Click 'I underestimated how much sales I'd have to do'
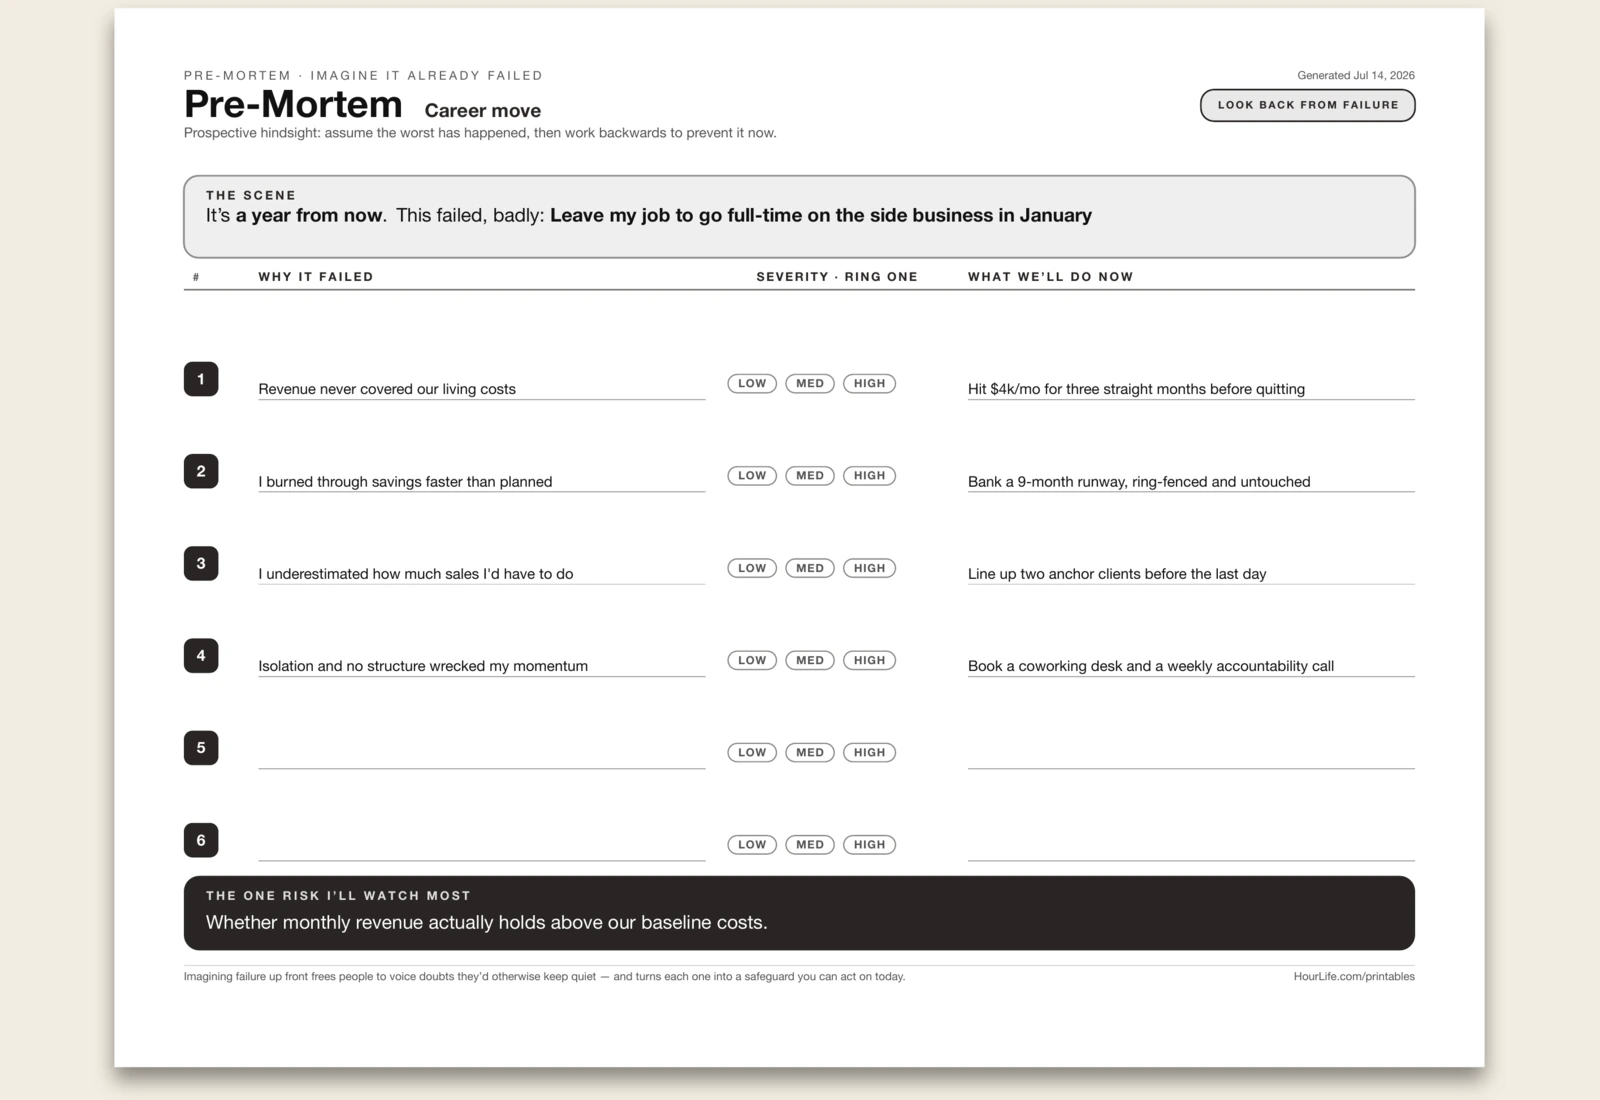Image resolution: width=1600 pixels, height=1100 pixels. point(416,574)
